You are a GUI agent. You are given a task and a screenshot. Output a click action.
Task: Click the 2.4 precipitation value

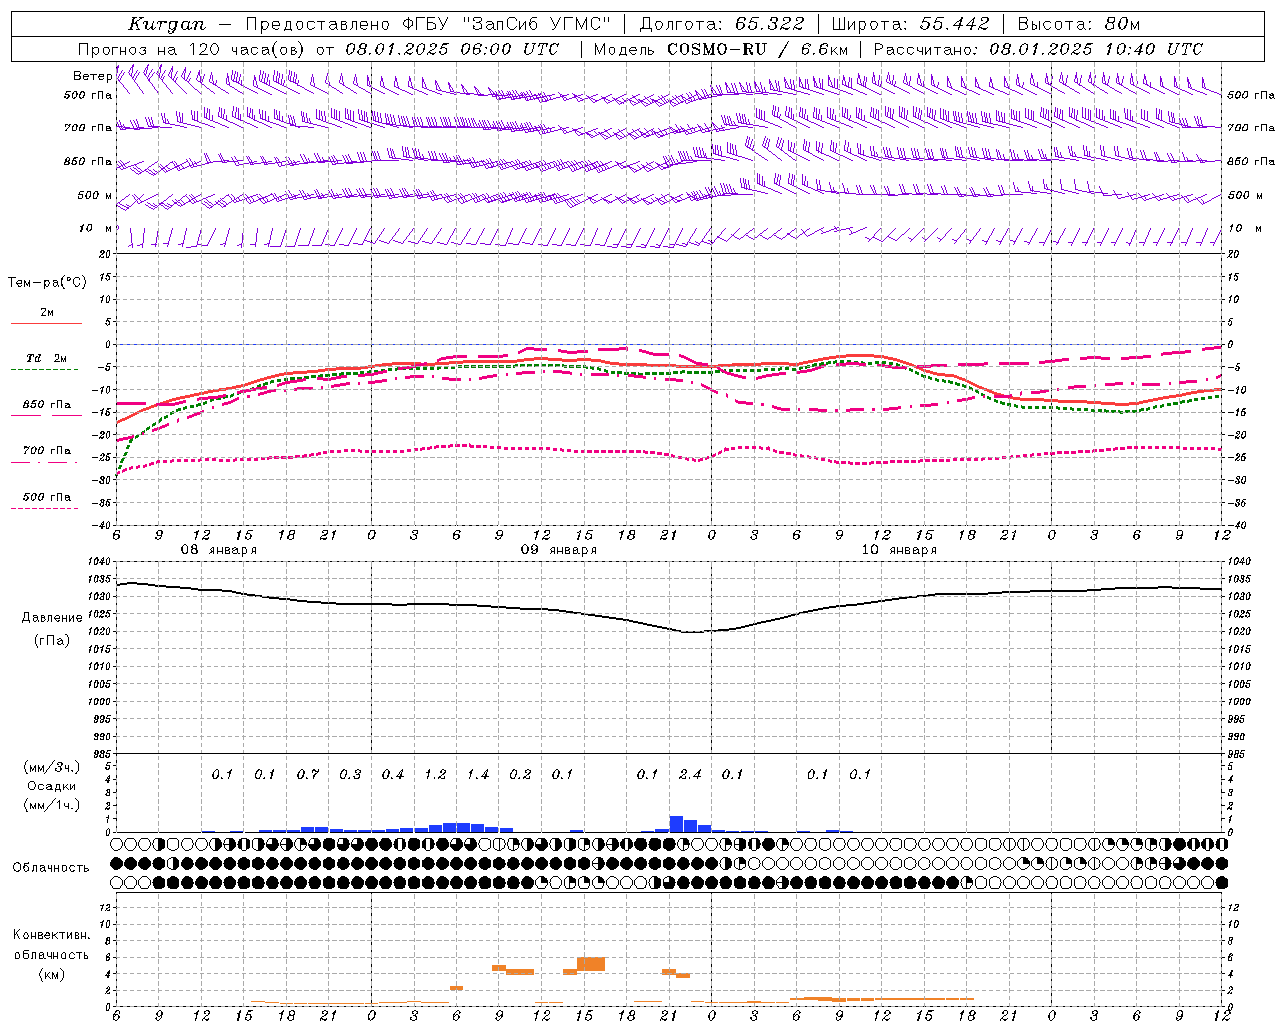(x=690, y=774)
